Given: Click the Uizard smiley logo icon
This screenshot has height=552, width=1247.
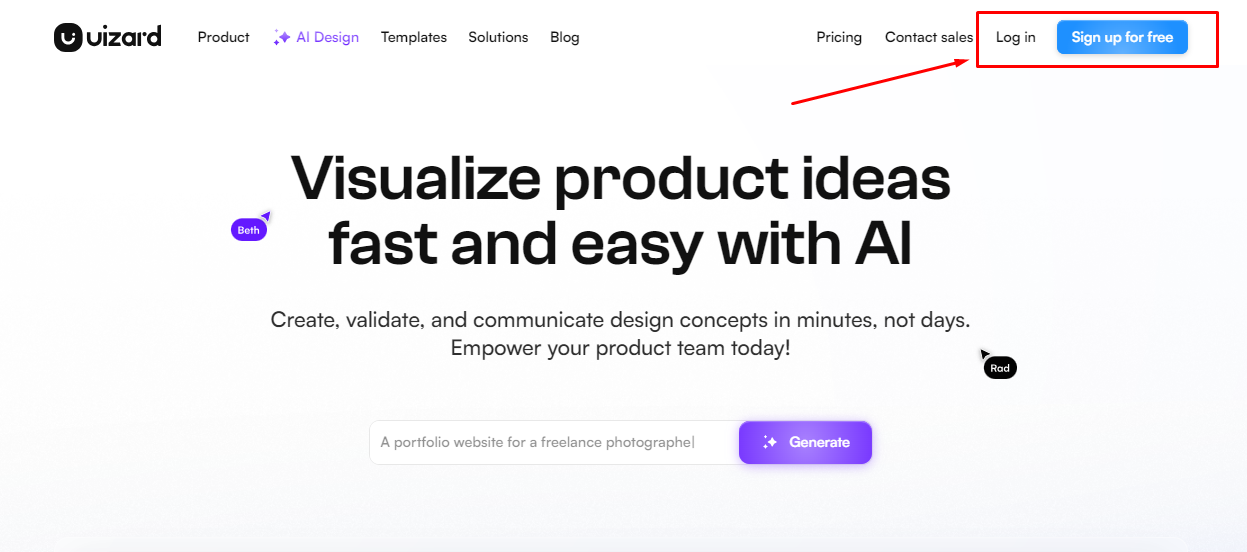Looking at the screenshot, I should 68,38.
